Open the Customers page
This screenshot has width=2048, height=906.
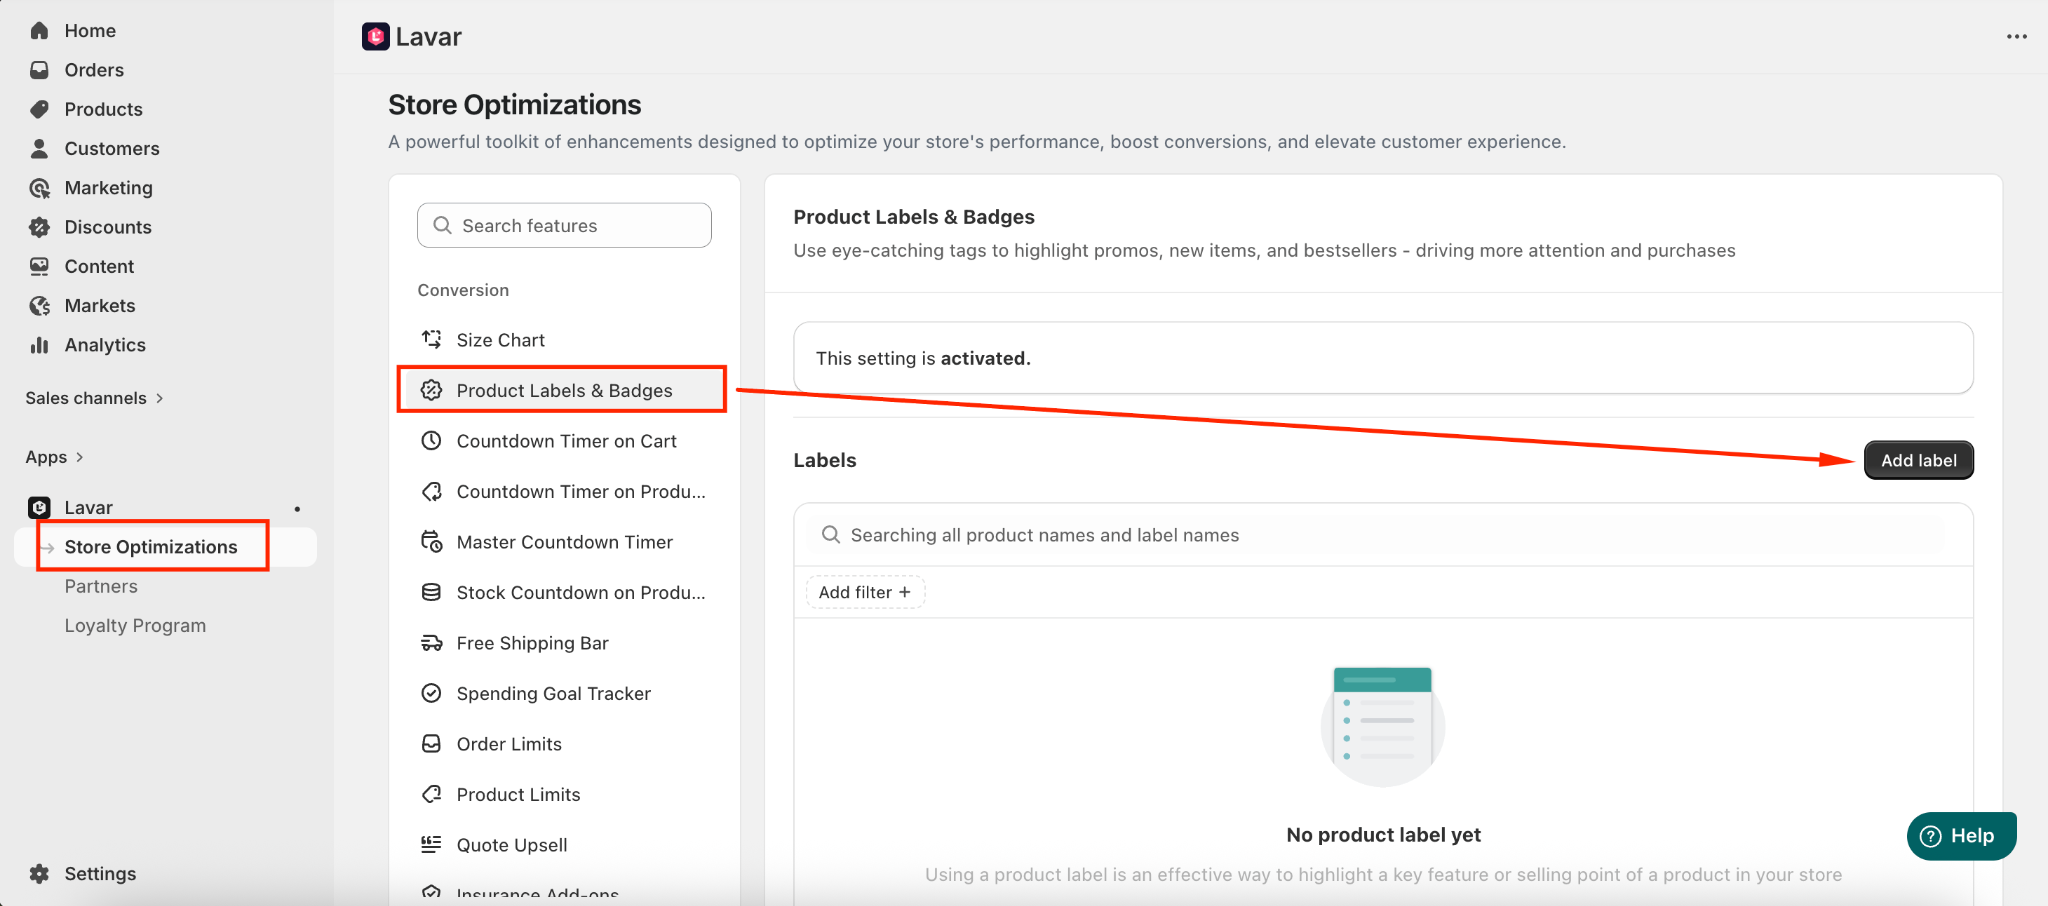coord(112,148)
